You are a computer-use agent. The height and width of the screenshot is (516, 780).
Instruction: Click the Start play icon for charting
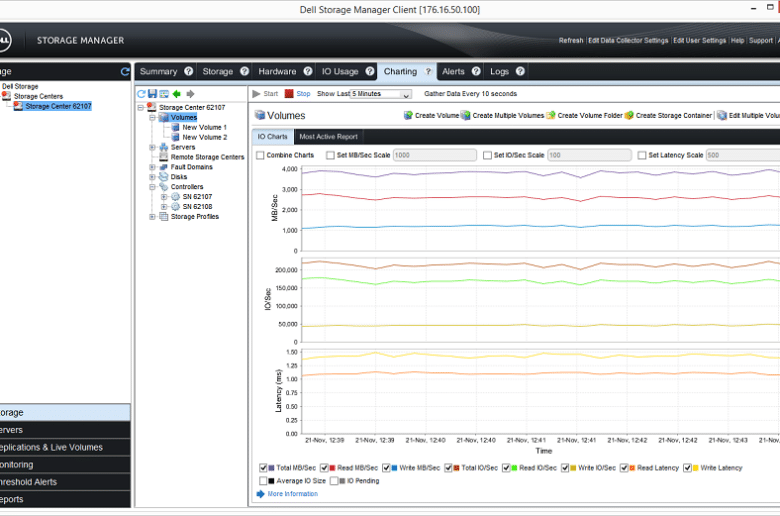pyautogui.click(x=256, y=94)
